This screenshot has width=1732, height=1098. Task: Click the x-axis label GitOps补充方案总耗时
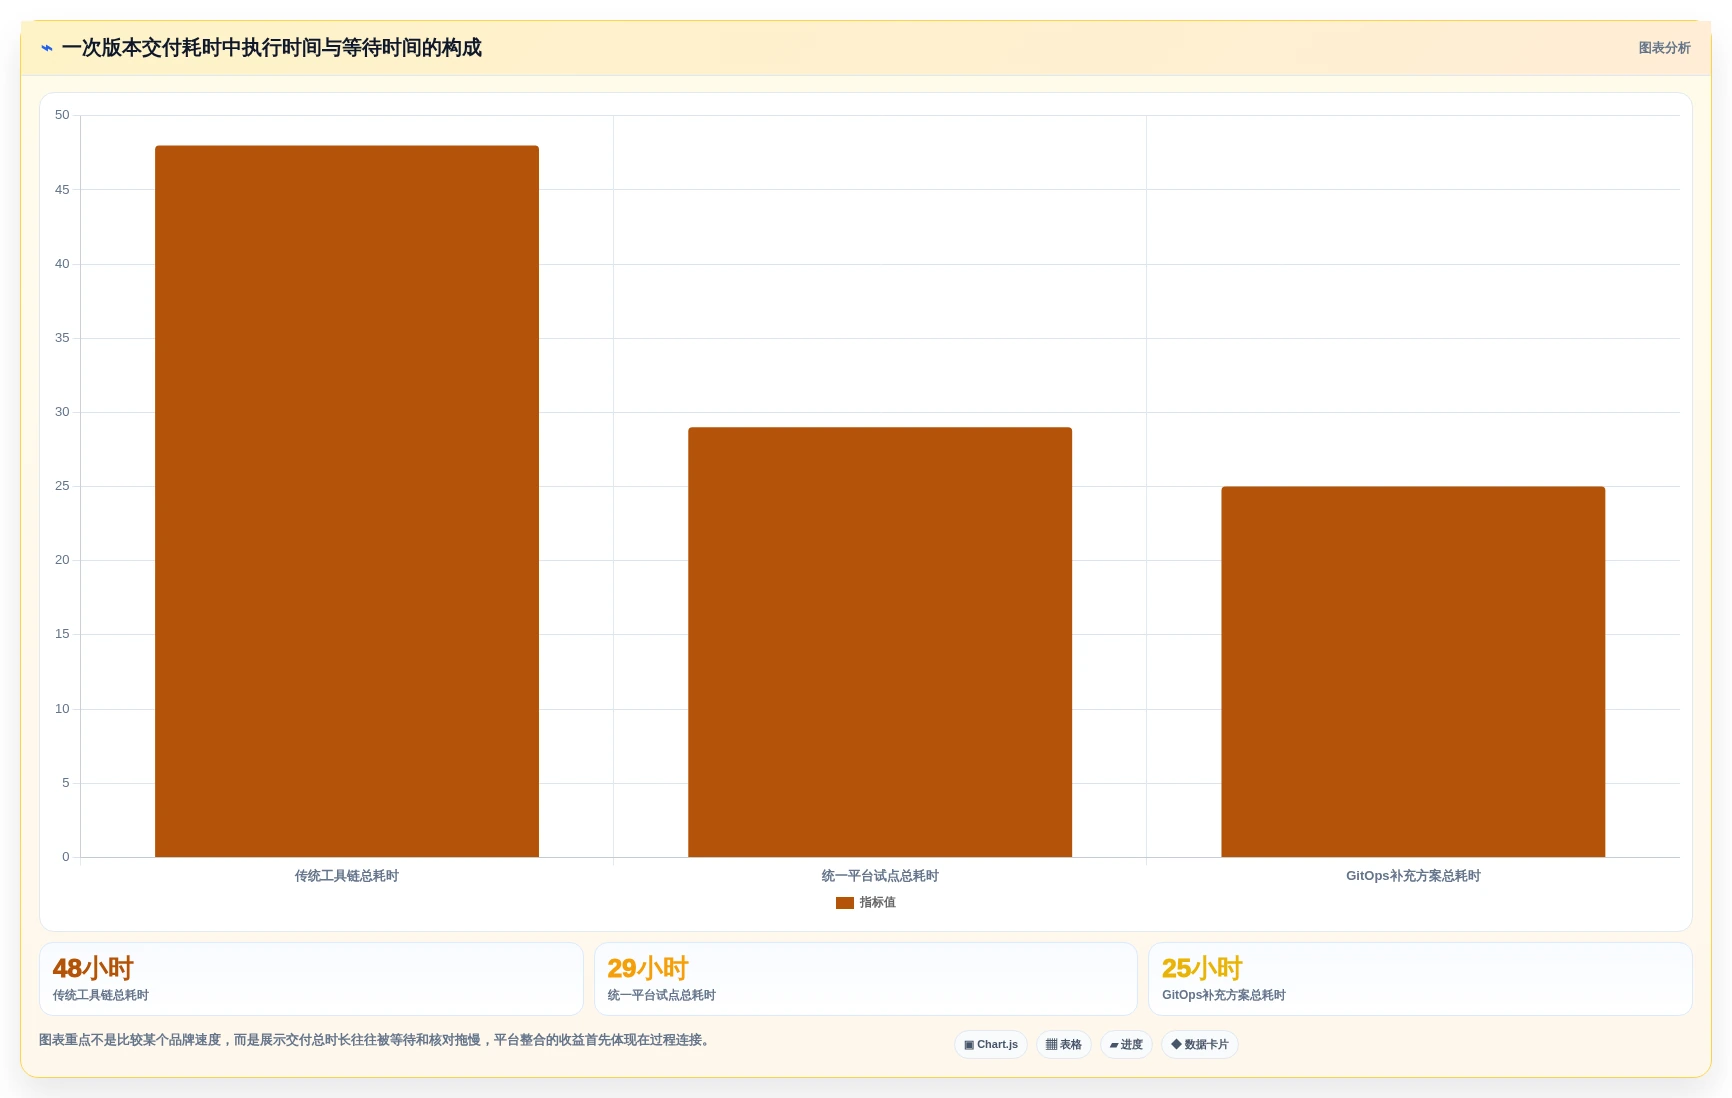click(x=1413, y=876)
